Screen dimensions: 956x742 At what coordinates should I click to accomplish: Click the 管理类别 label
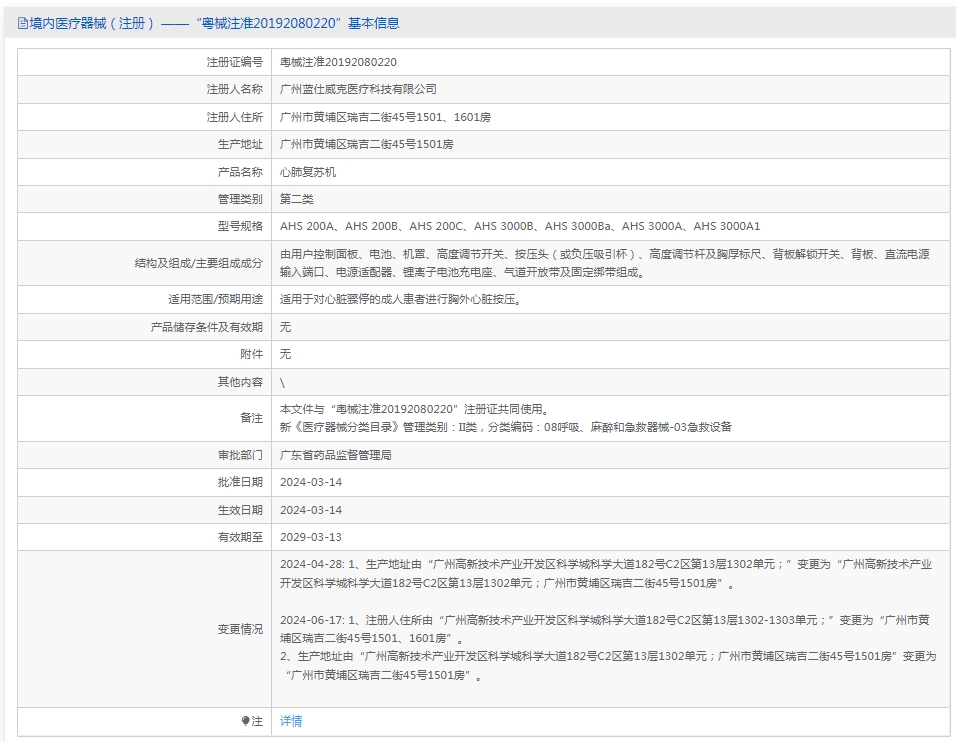240,199
